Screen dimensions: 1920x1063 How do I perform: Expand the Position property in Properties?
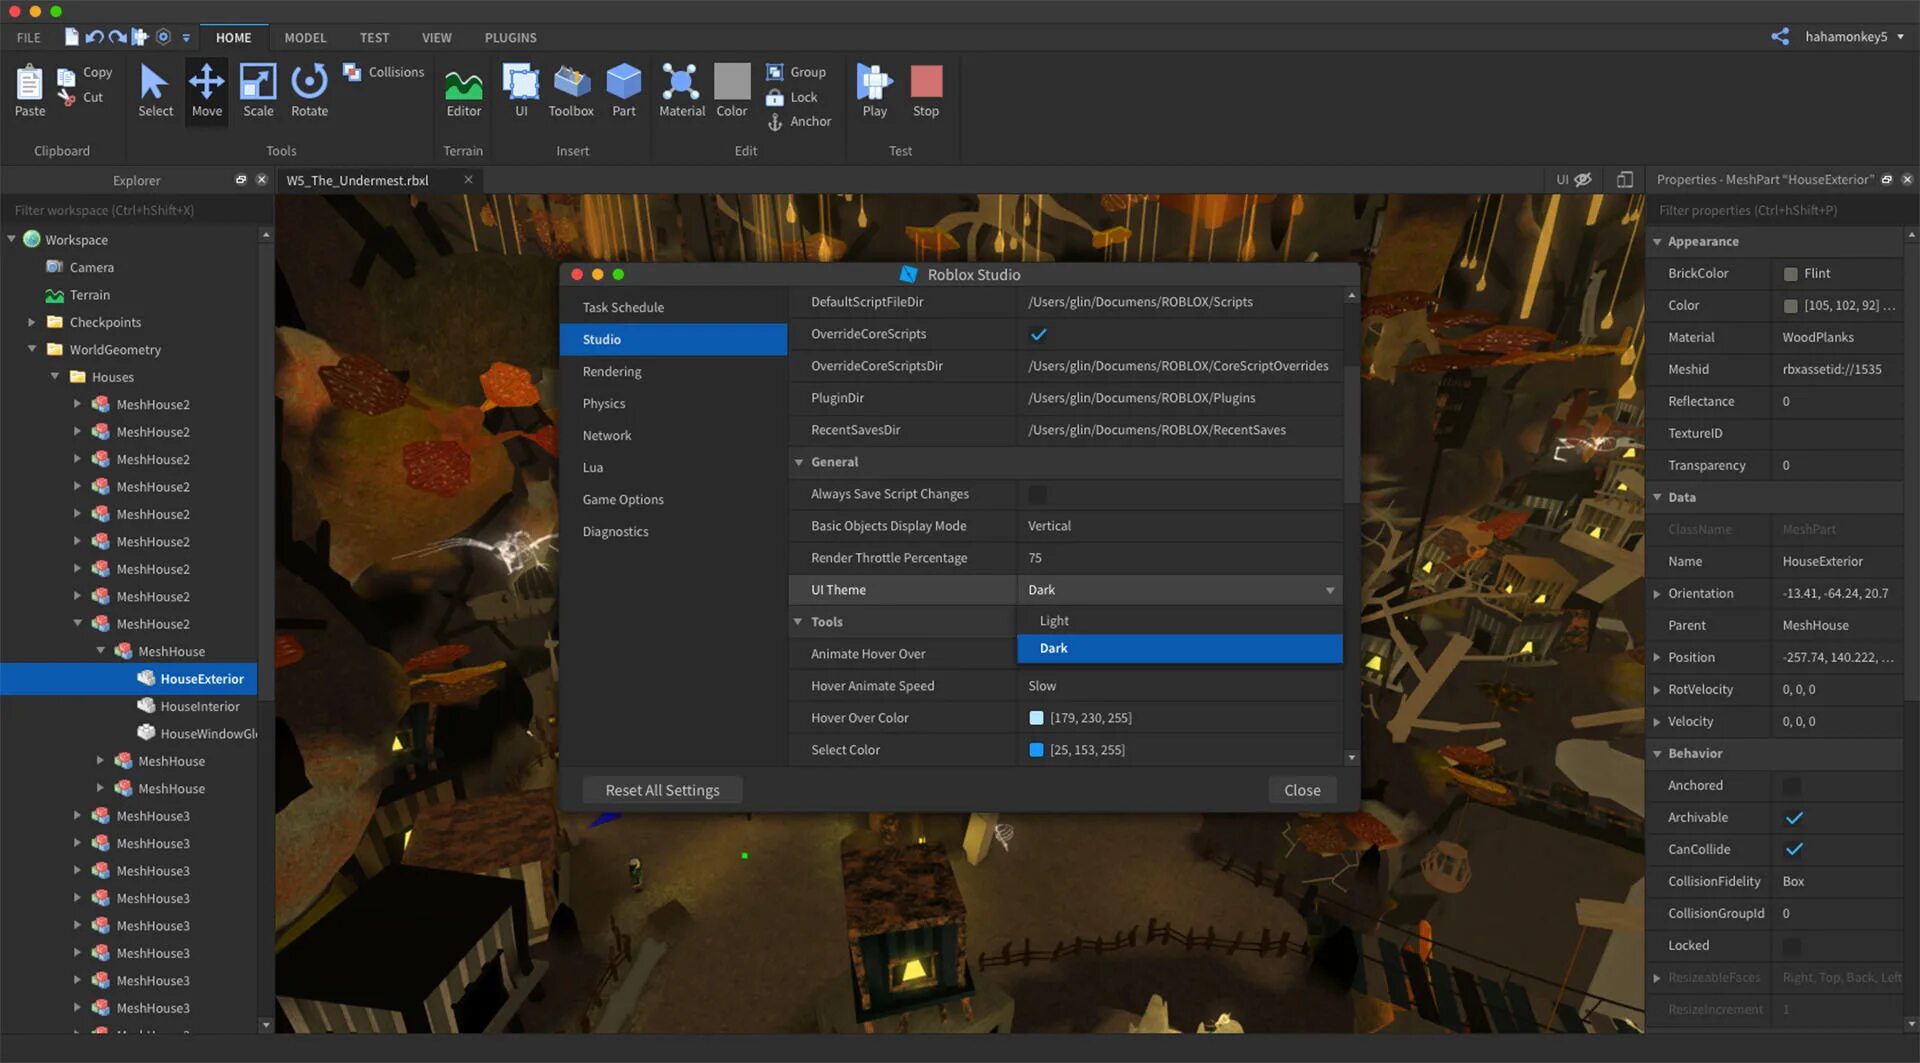coord(1660,657)
